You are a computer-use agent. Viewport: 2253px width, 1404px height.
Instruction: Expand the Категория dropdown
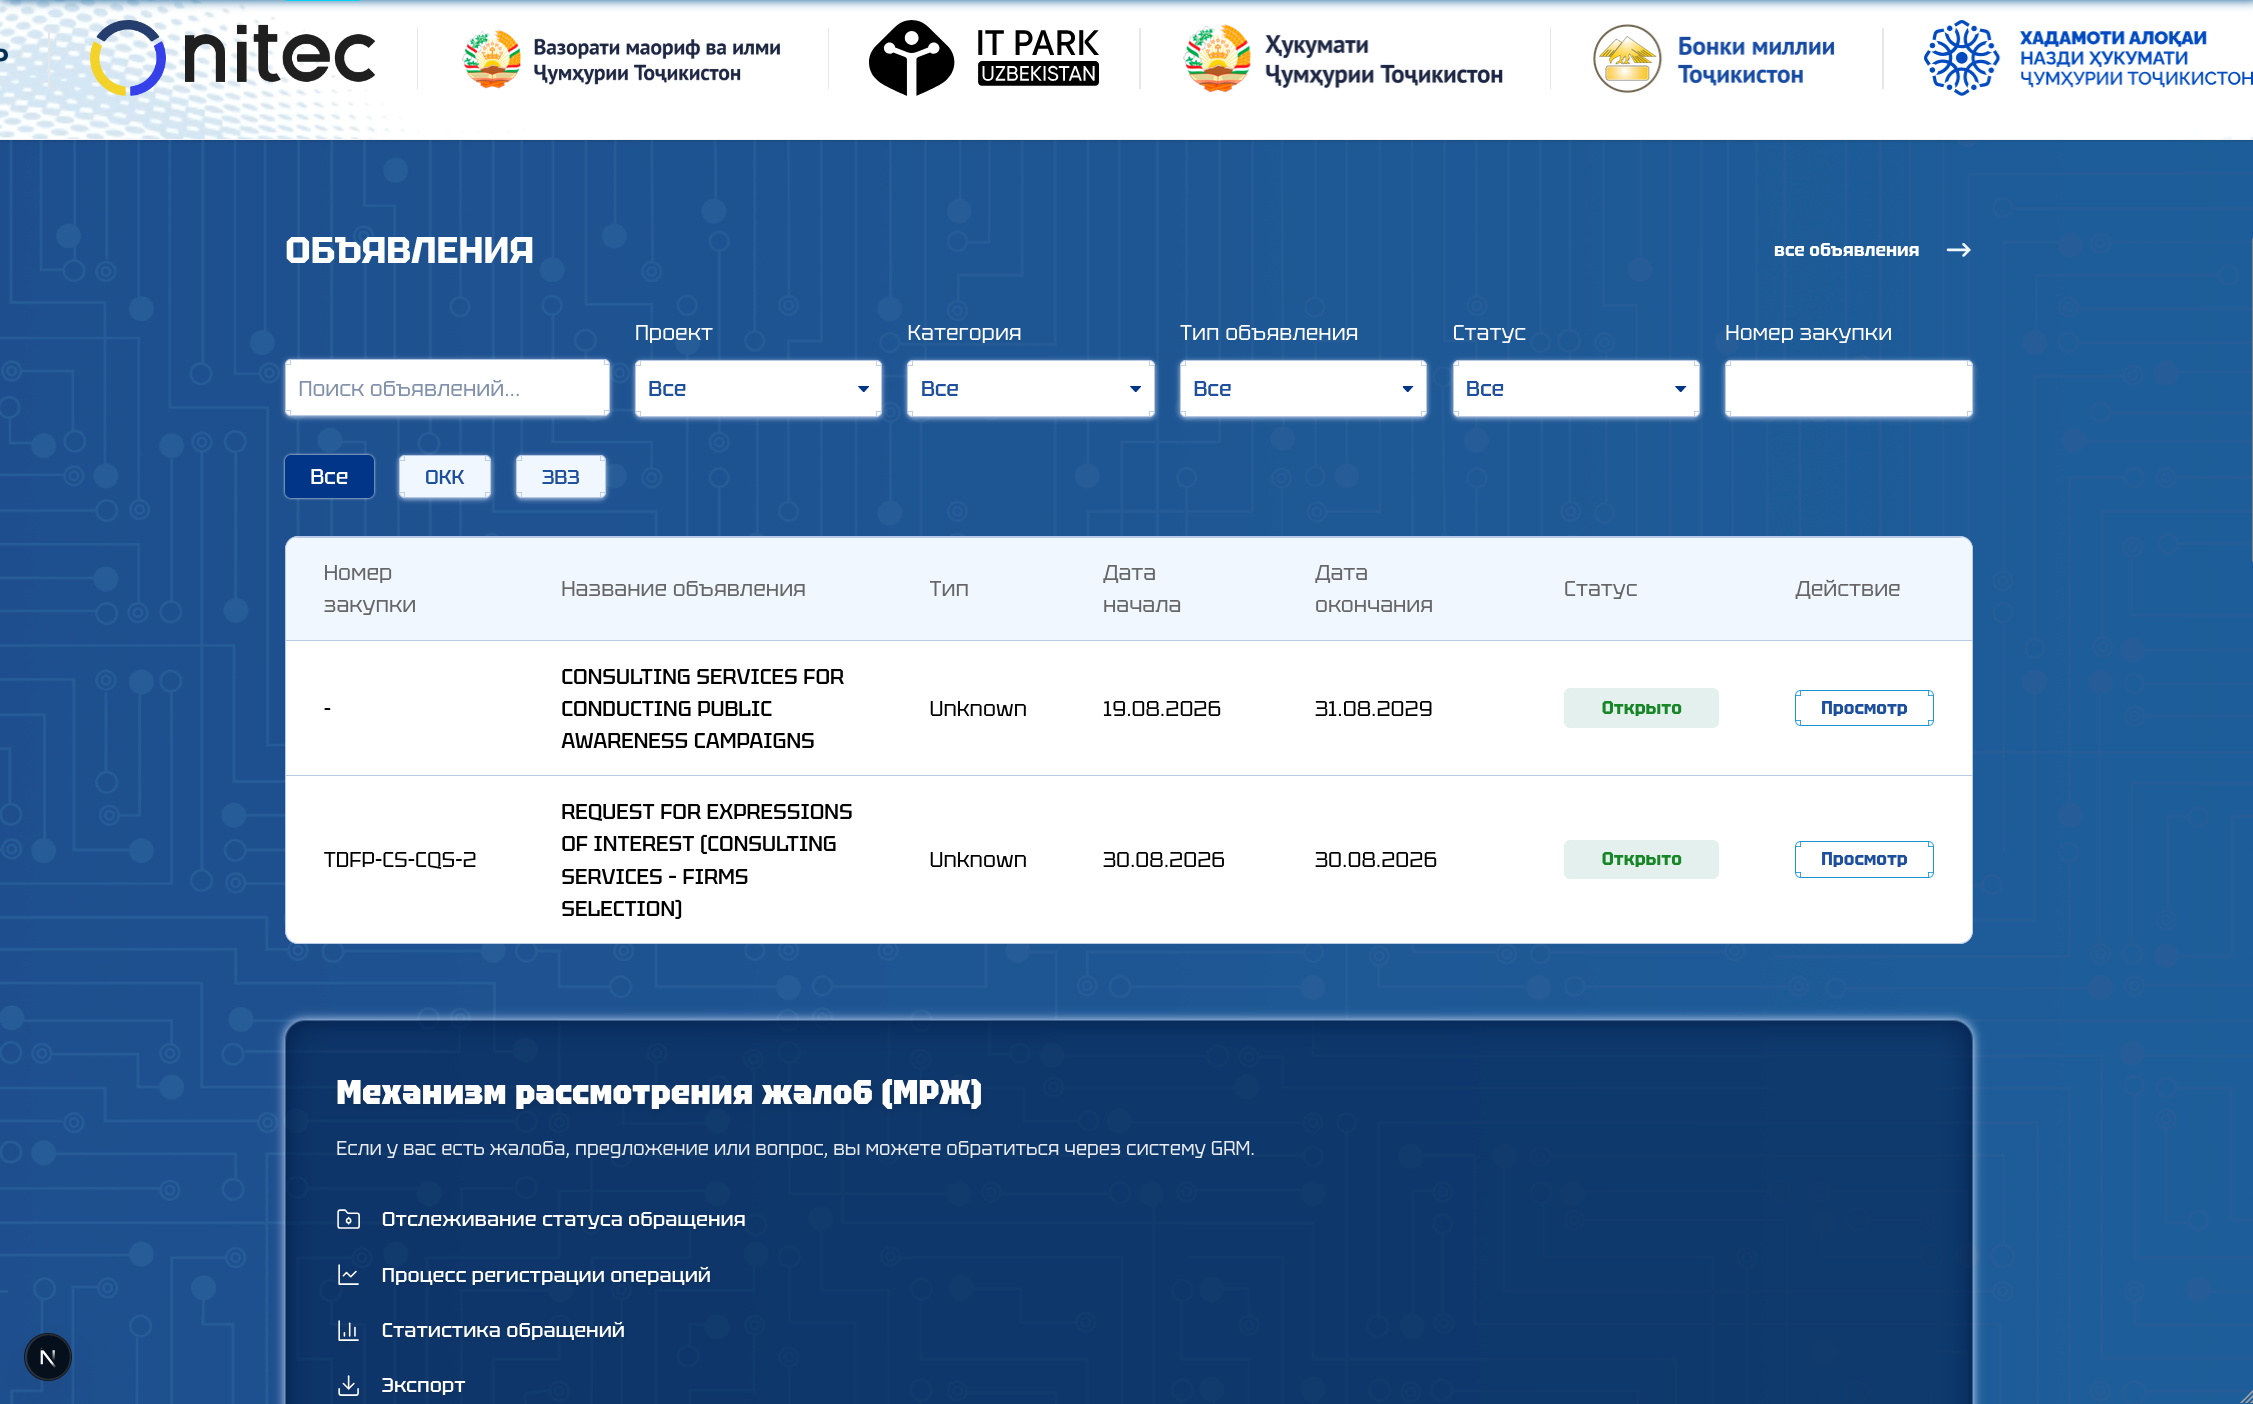click(1030, 389)
